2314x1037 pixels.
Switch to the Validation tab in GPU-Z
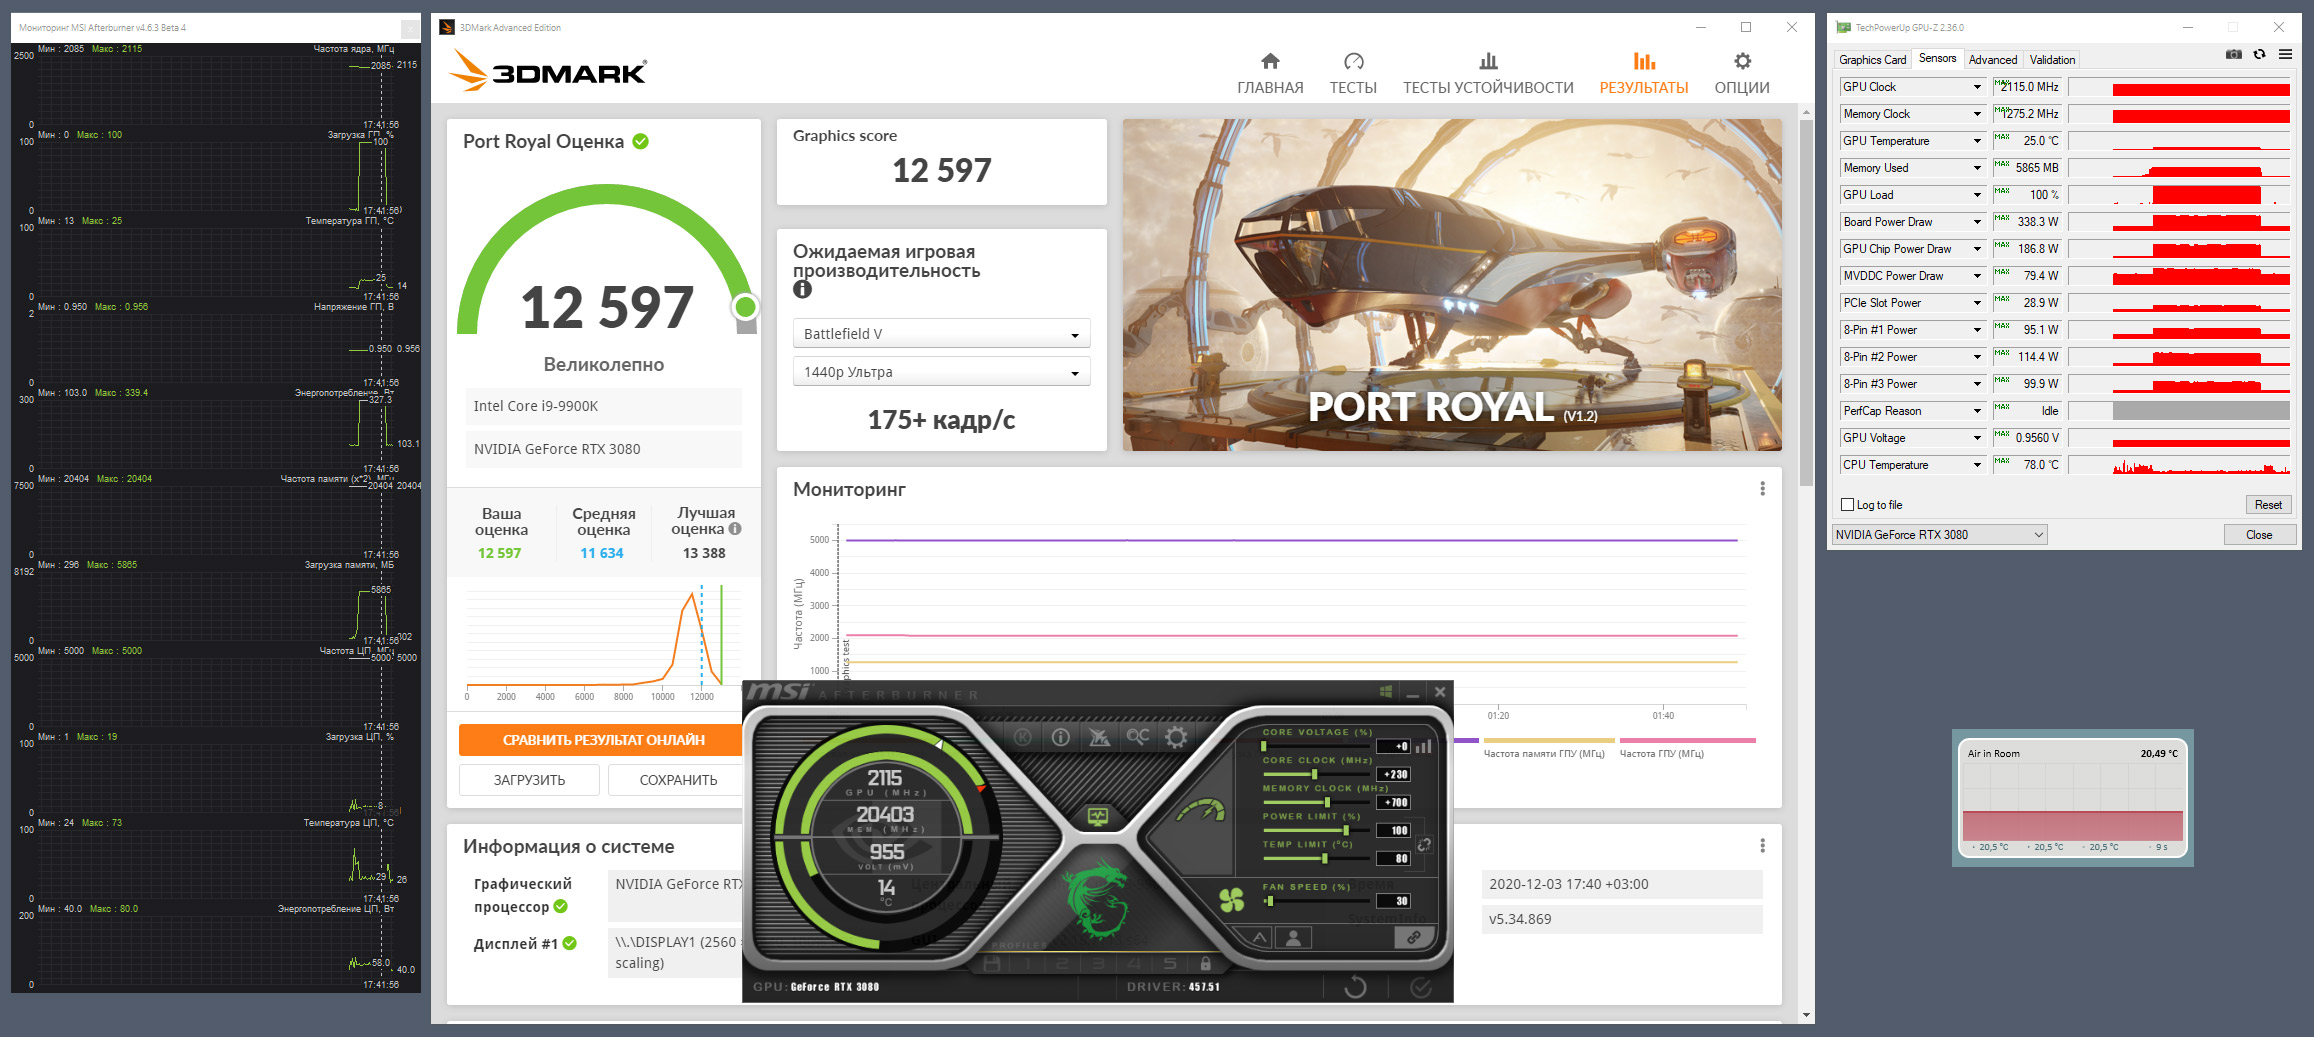click(x=2052, y=60)
